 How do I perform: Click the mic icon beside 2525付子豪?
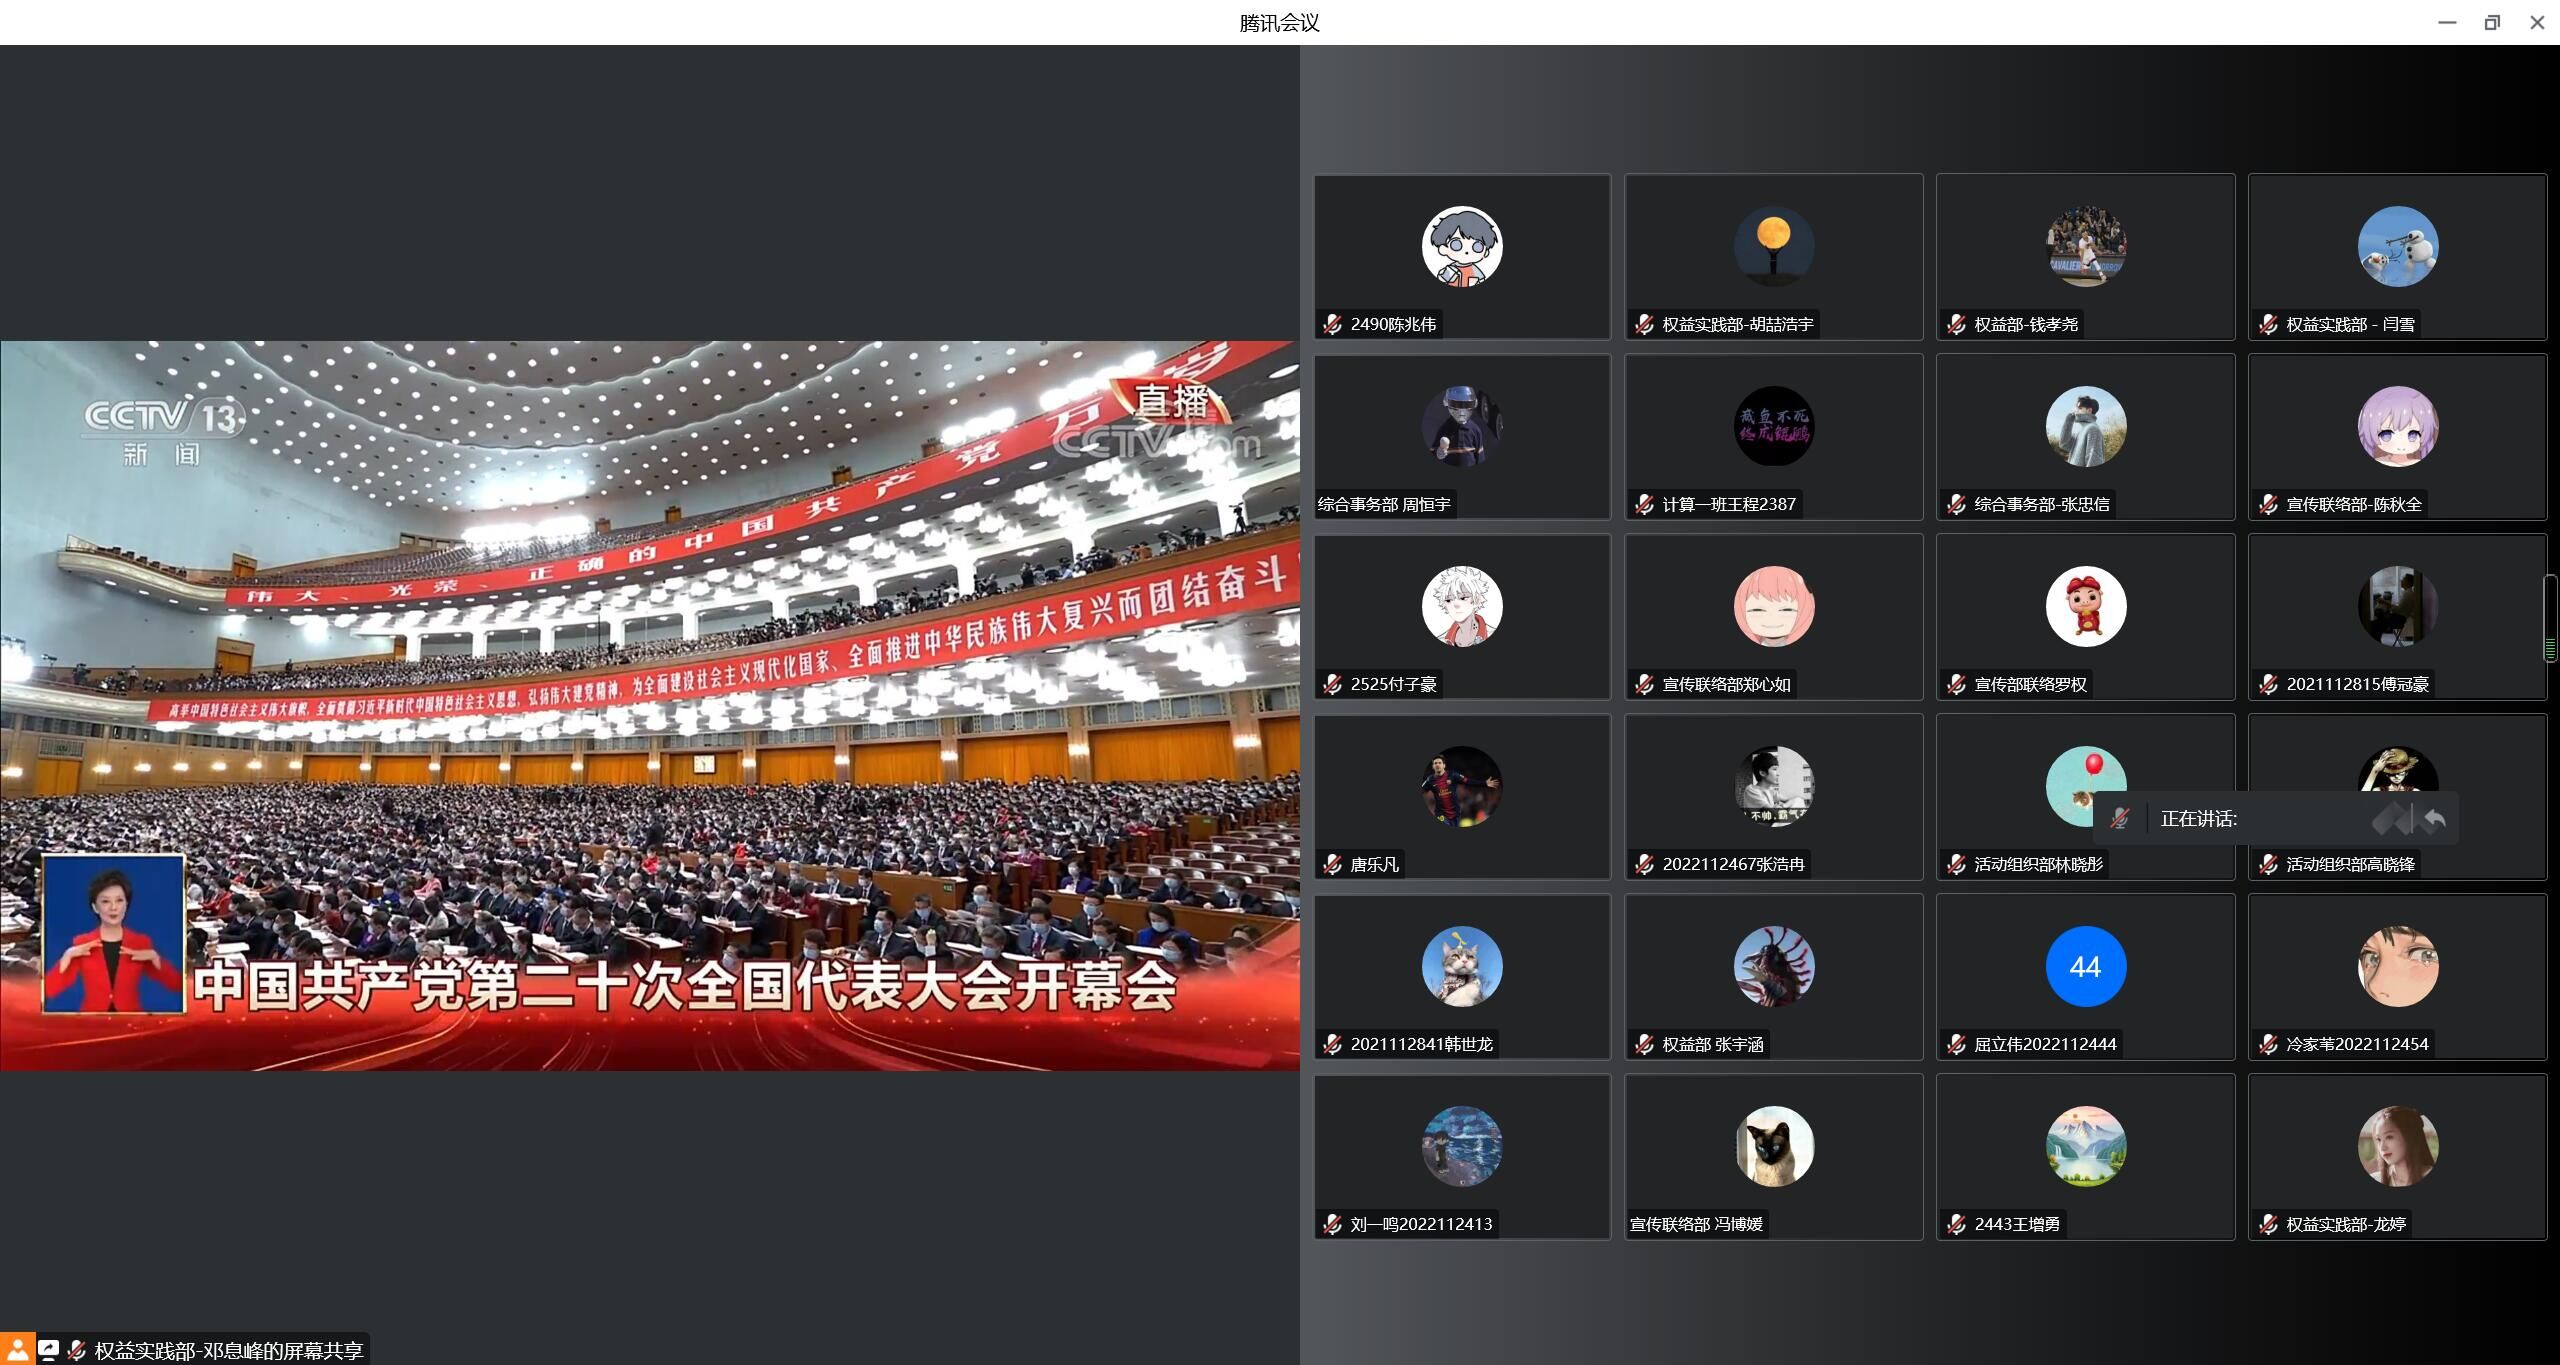coord(1332,684)
